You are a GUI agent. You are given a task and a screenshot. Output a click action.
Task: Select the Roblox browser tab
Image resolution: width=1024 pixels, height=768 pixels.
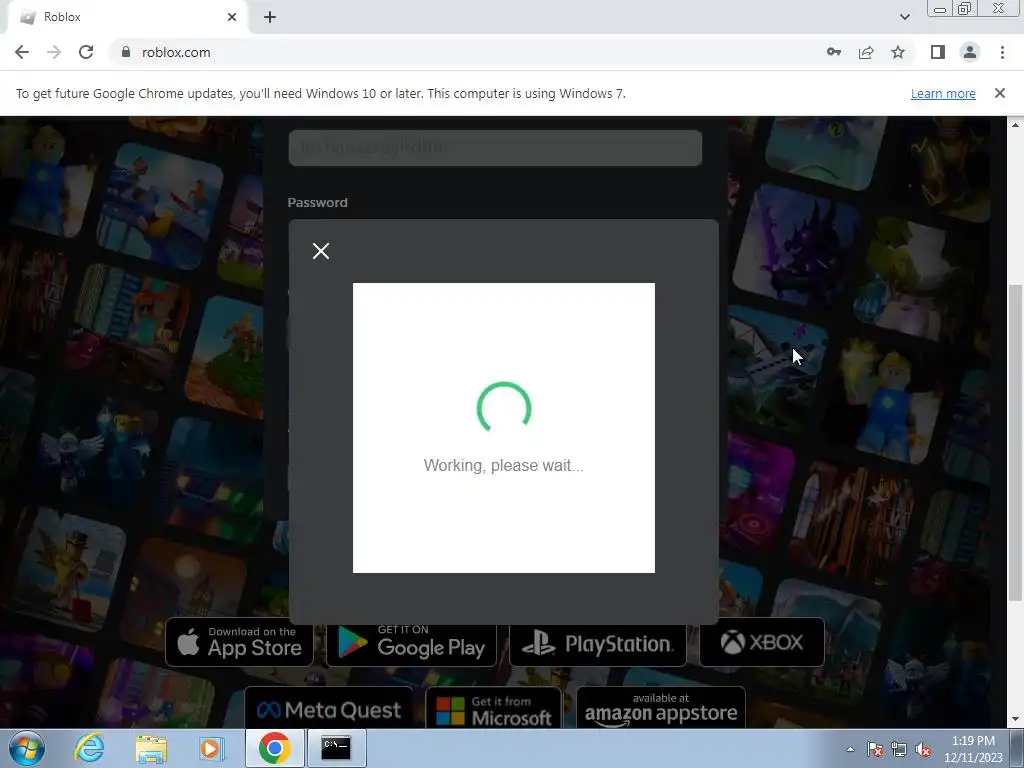(127, 18)
